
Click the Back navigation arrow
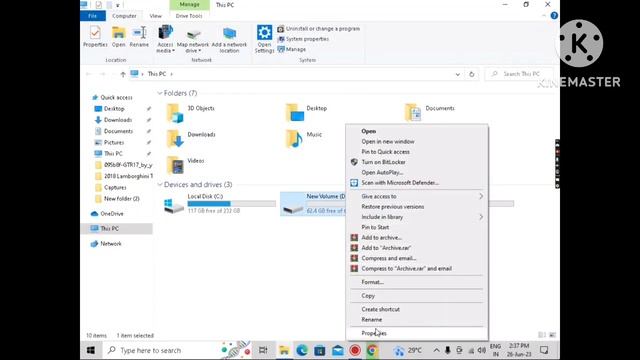click(89, 74)
